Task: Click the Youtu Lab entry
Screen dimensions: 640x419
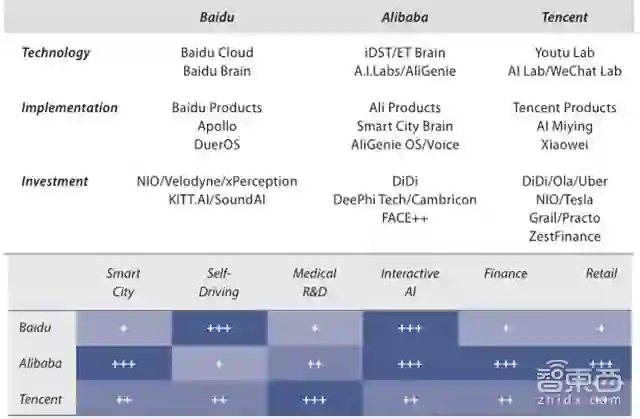Action: pyautogui.click(x=564, y=52)
